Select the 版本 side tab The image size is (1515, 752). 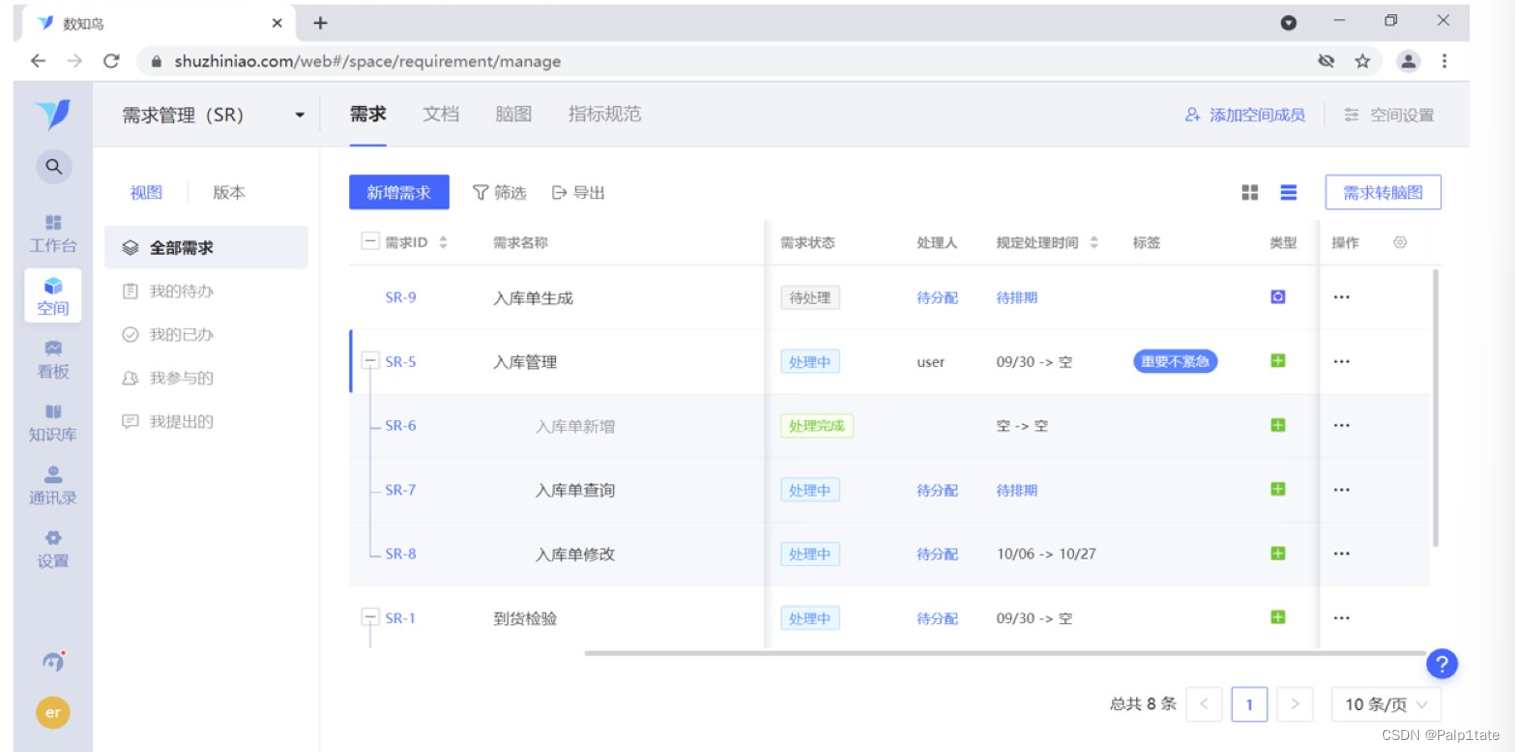pyautogui.click(x=229, y=192)
